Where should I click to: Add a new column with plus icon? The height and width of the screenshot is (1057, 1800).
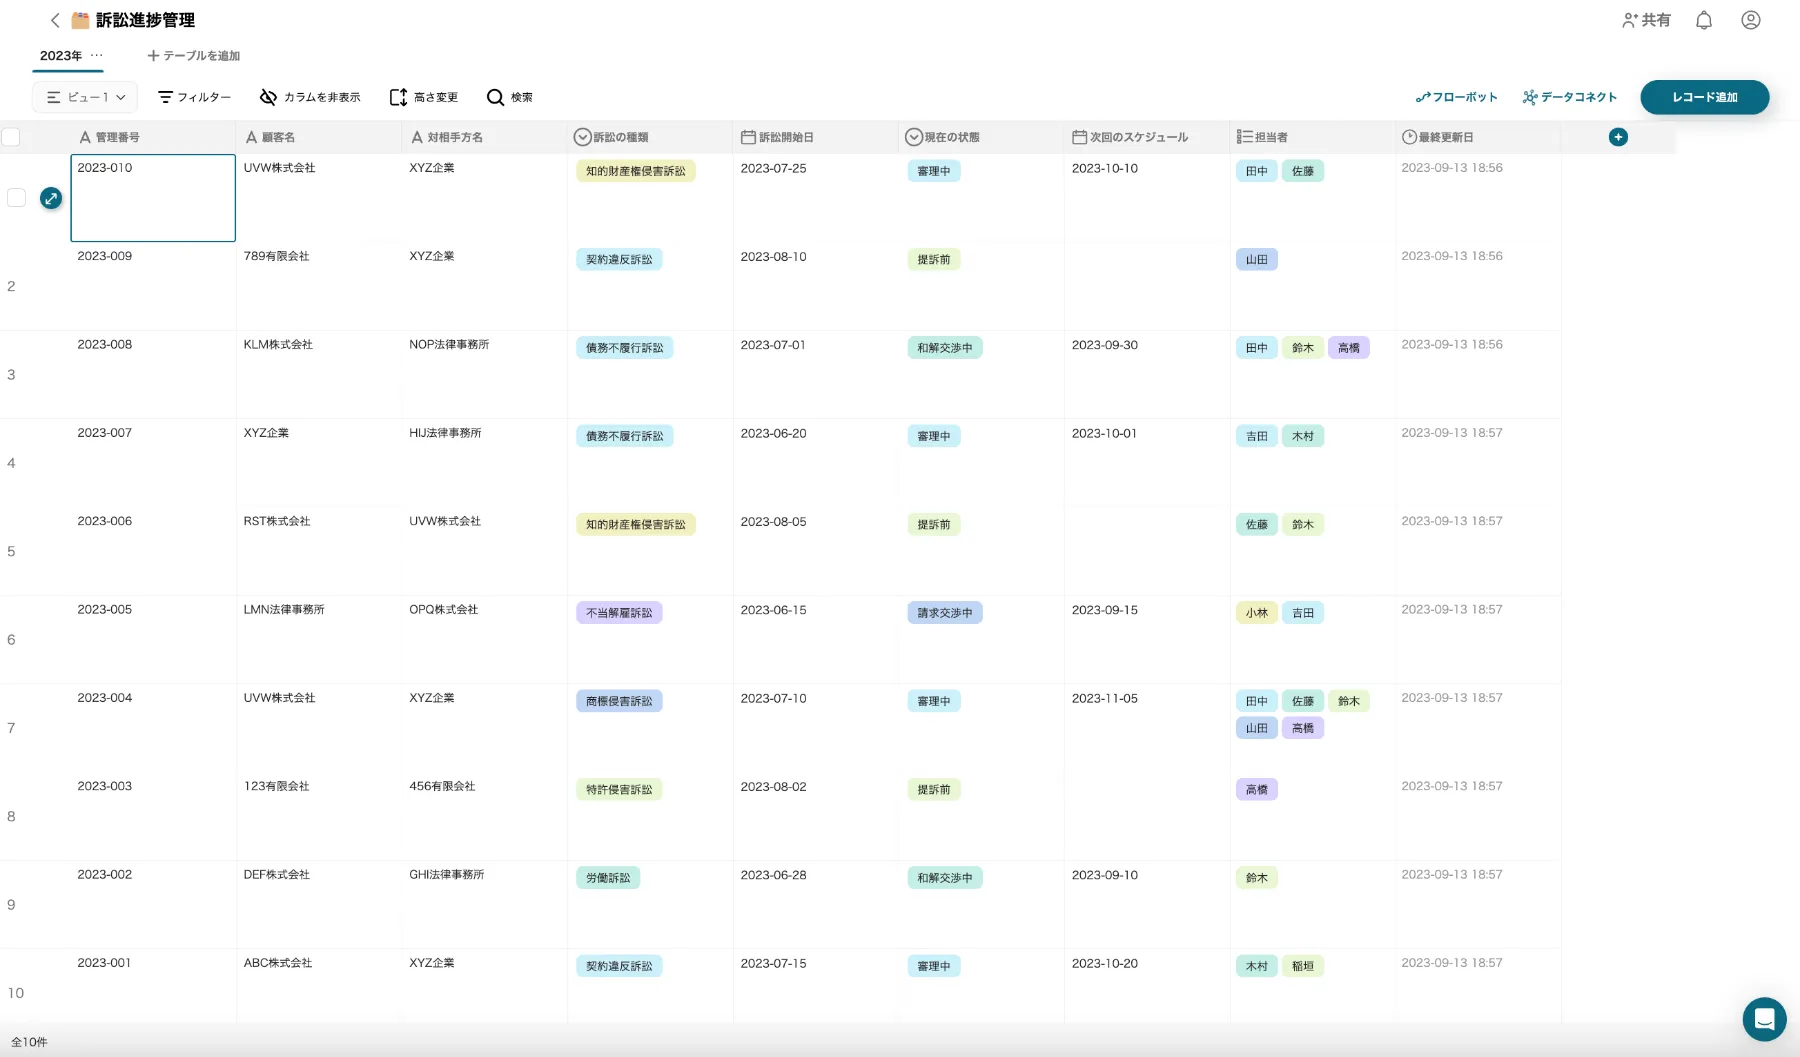[1618, 137]
